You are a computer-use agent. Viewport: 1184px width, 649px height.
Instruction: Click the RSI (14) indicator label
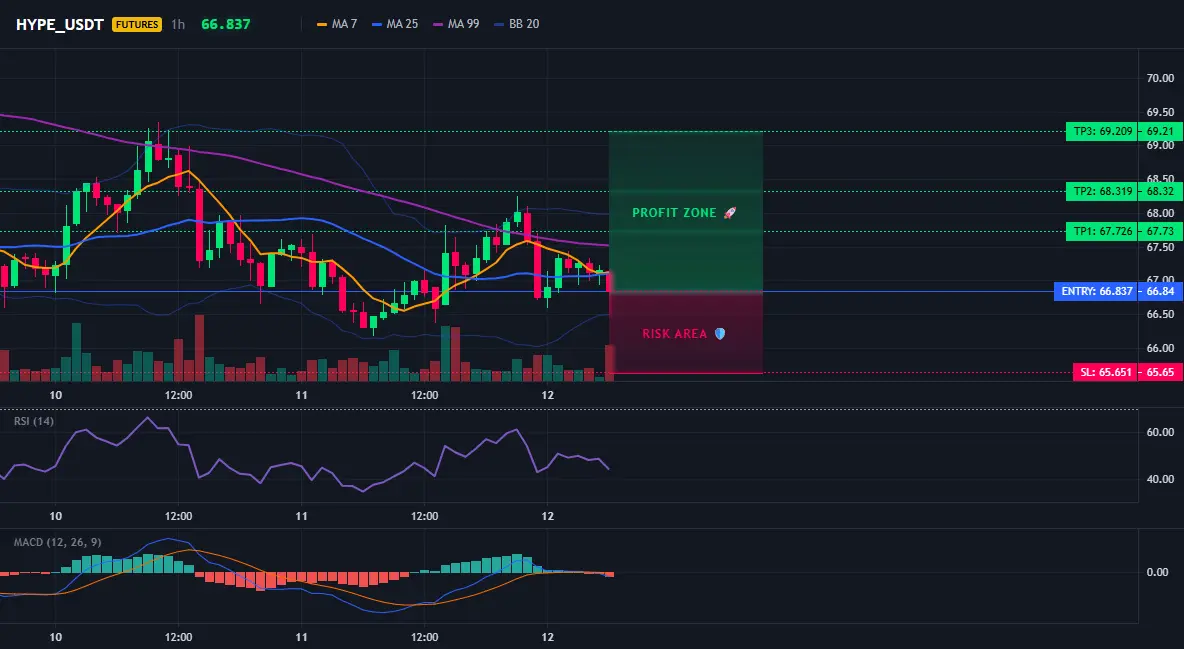point(34,421)
